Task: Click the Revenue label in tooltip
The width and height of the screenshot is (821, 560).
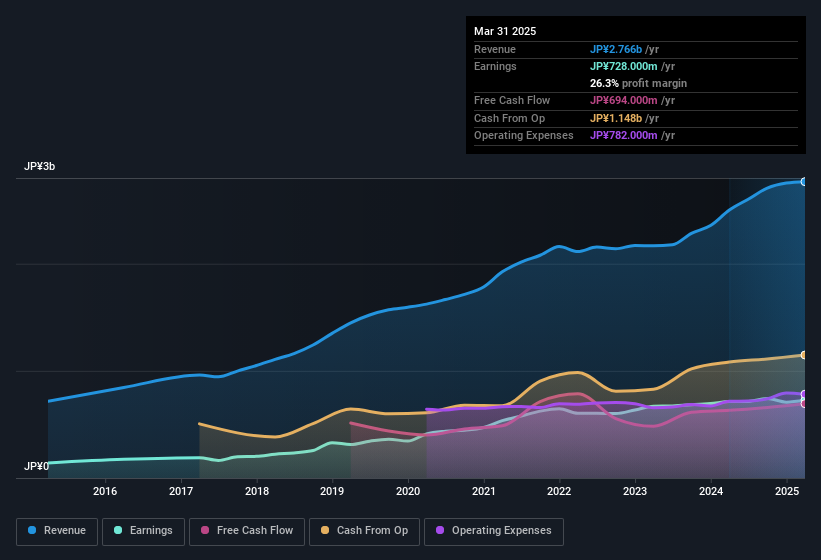Action: tap(495, 49)
